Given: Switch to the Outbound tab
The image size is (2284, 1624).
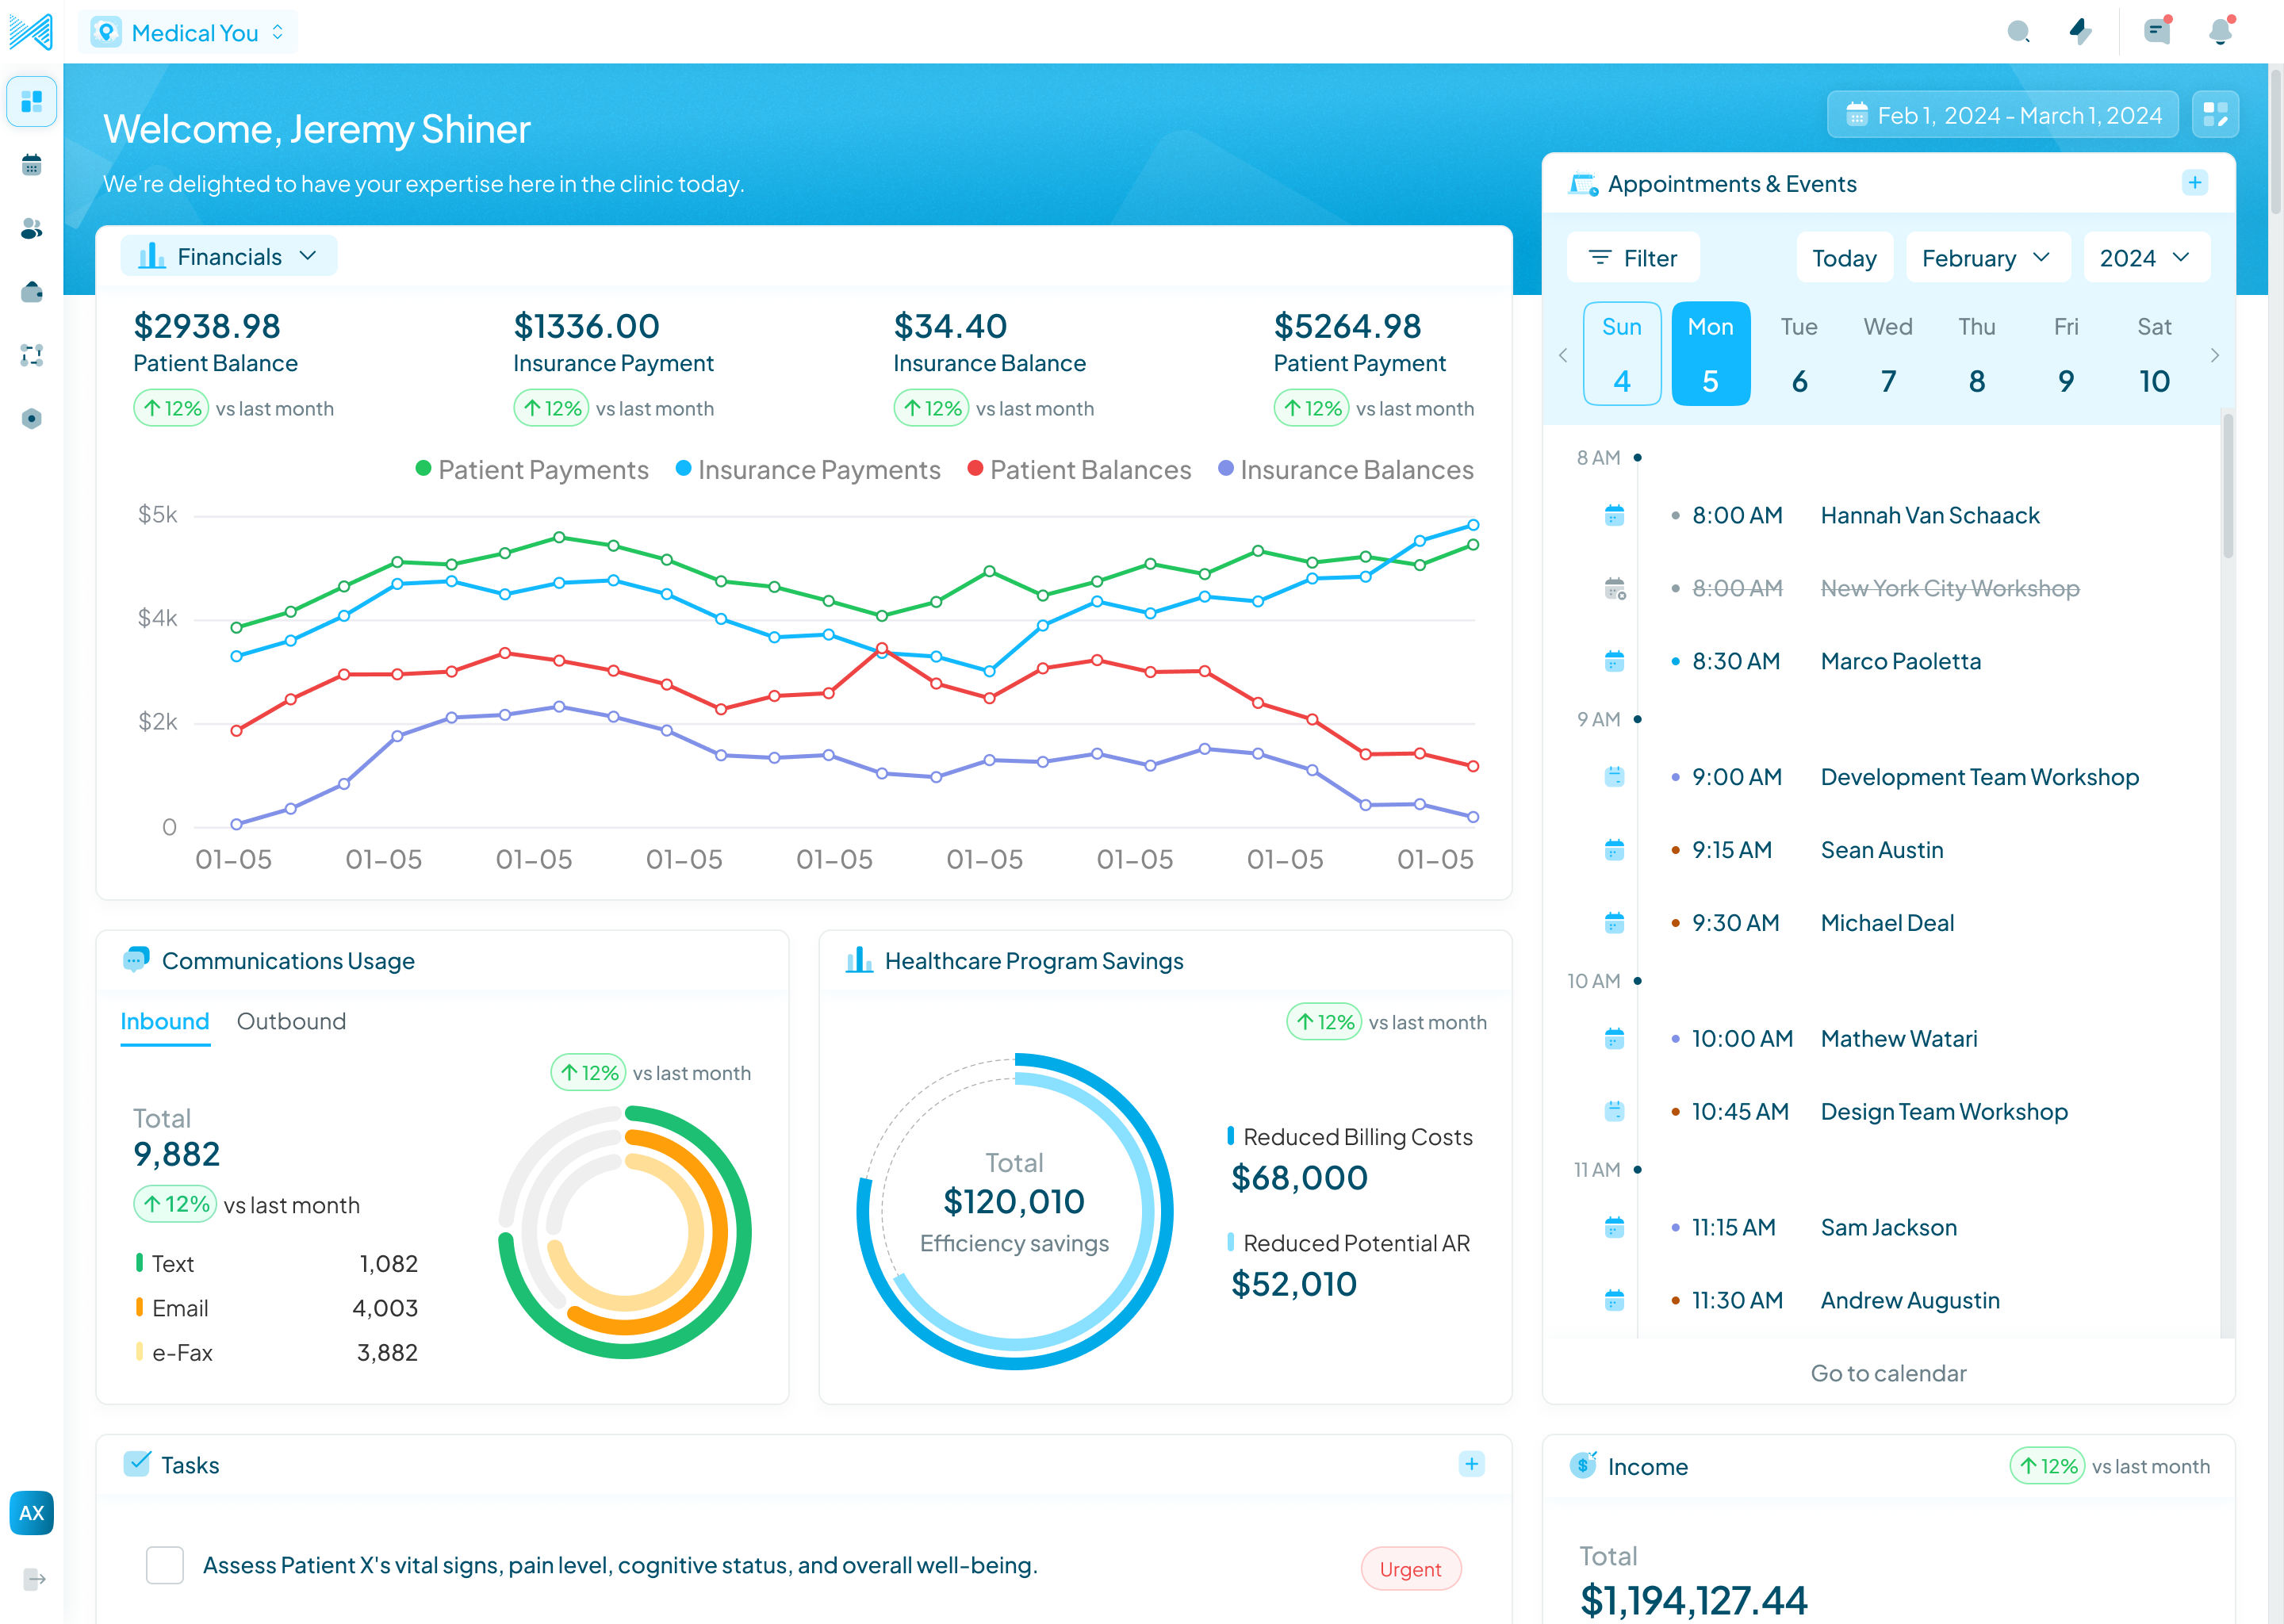Looking at the screenshot, I should pyautogui.click(x=291, y=1021).
